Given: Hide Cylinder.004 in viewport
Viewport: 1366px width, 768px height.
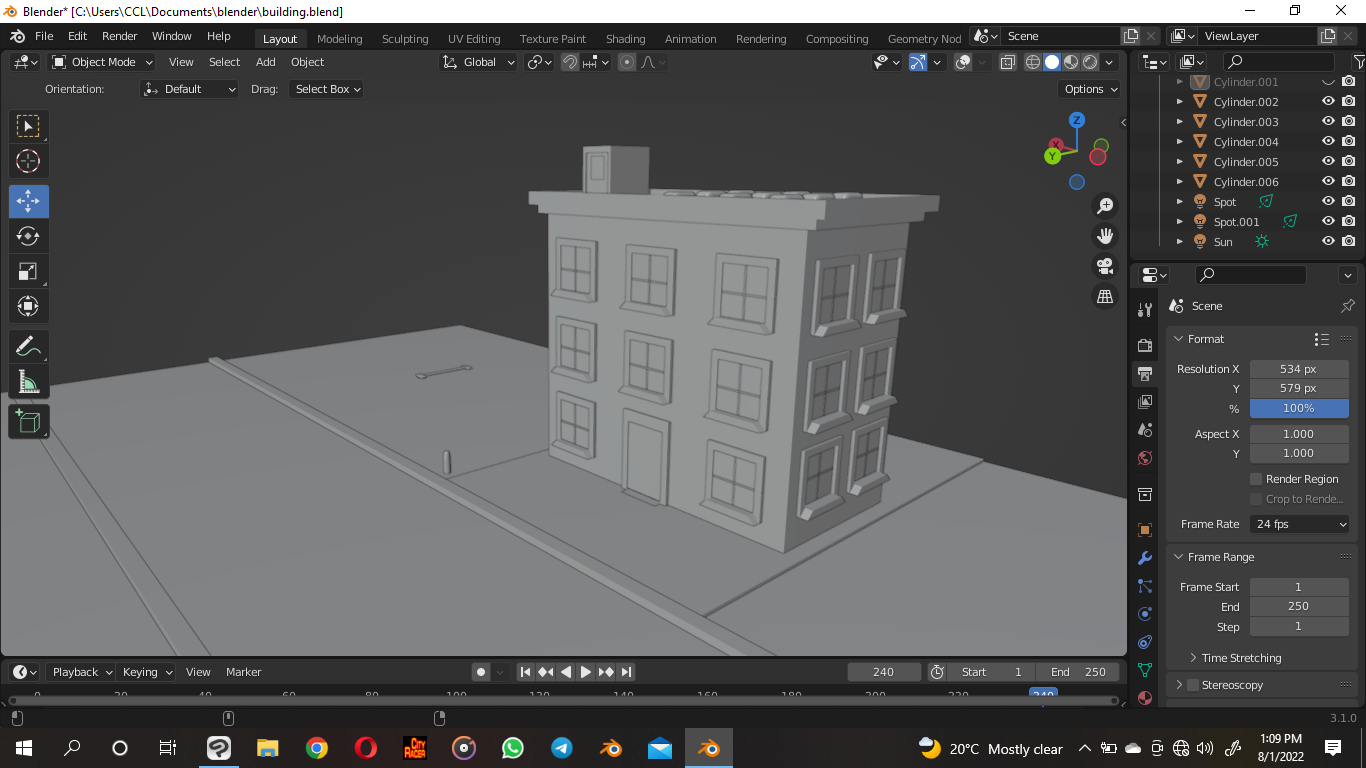Looking at the screenshot, I should pos(1328,141).
